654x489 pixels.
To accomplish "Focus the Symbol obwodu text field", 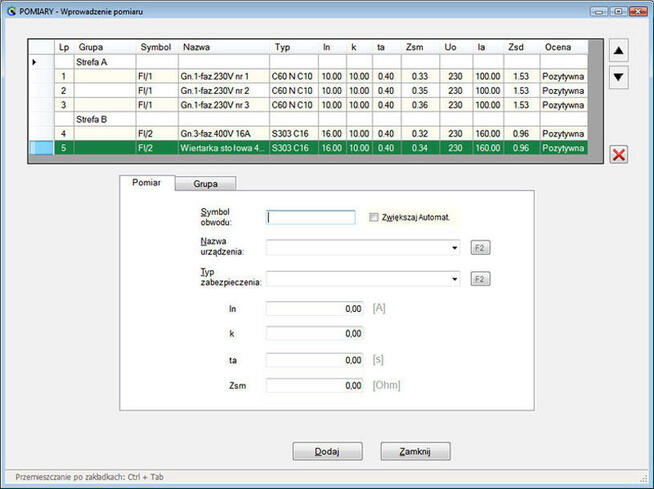I will click(x=311, y=217).
